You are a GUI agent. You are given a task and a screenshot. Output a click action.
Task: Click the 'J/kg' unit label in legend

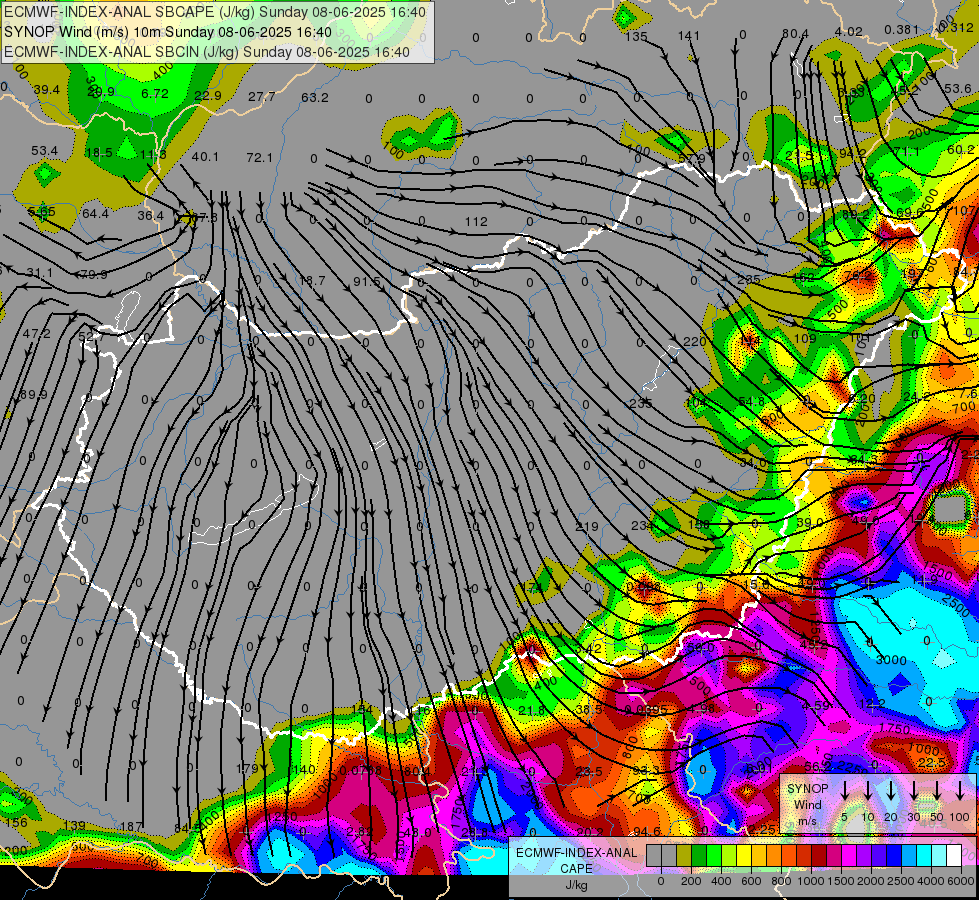coord(576,885)
